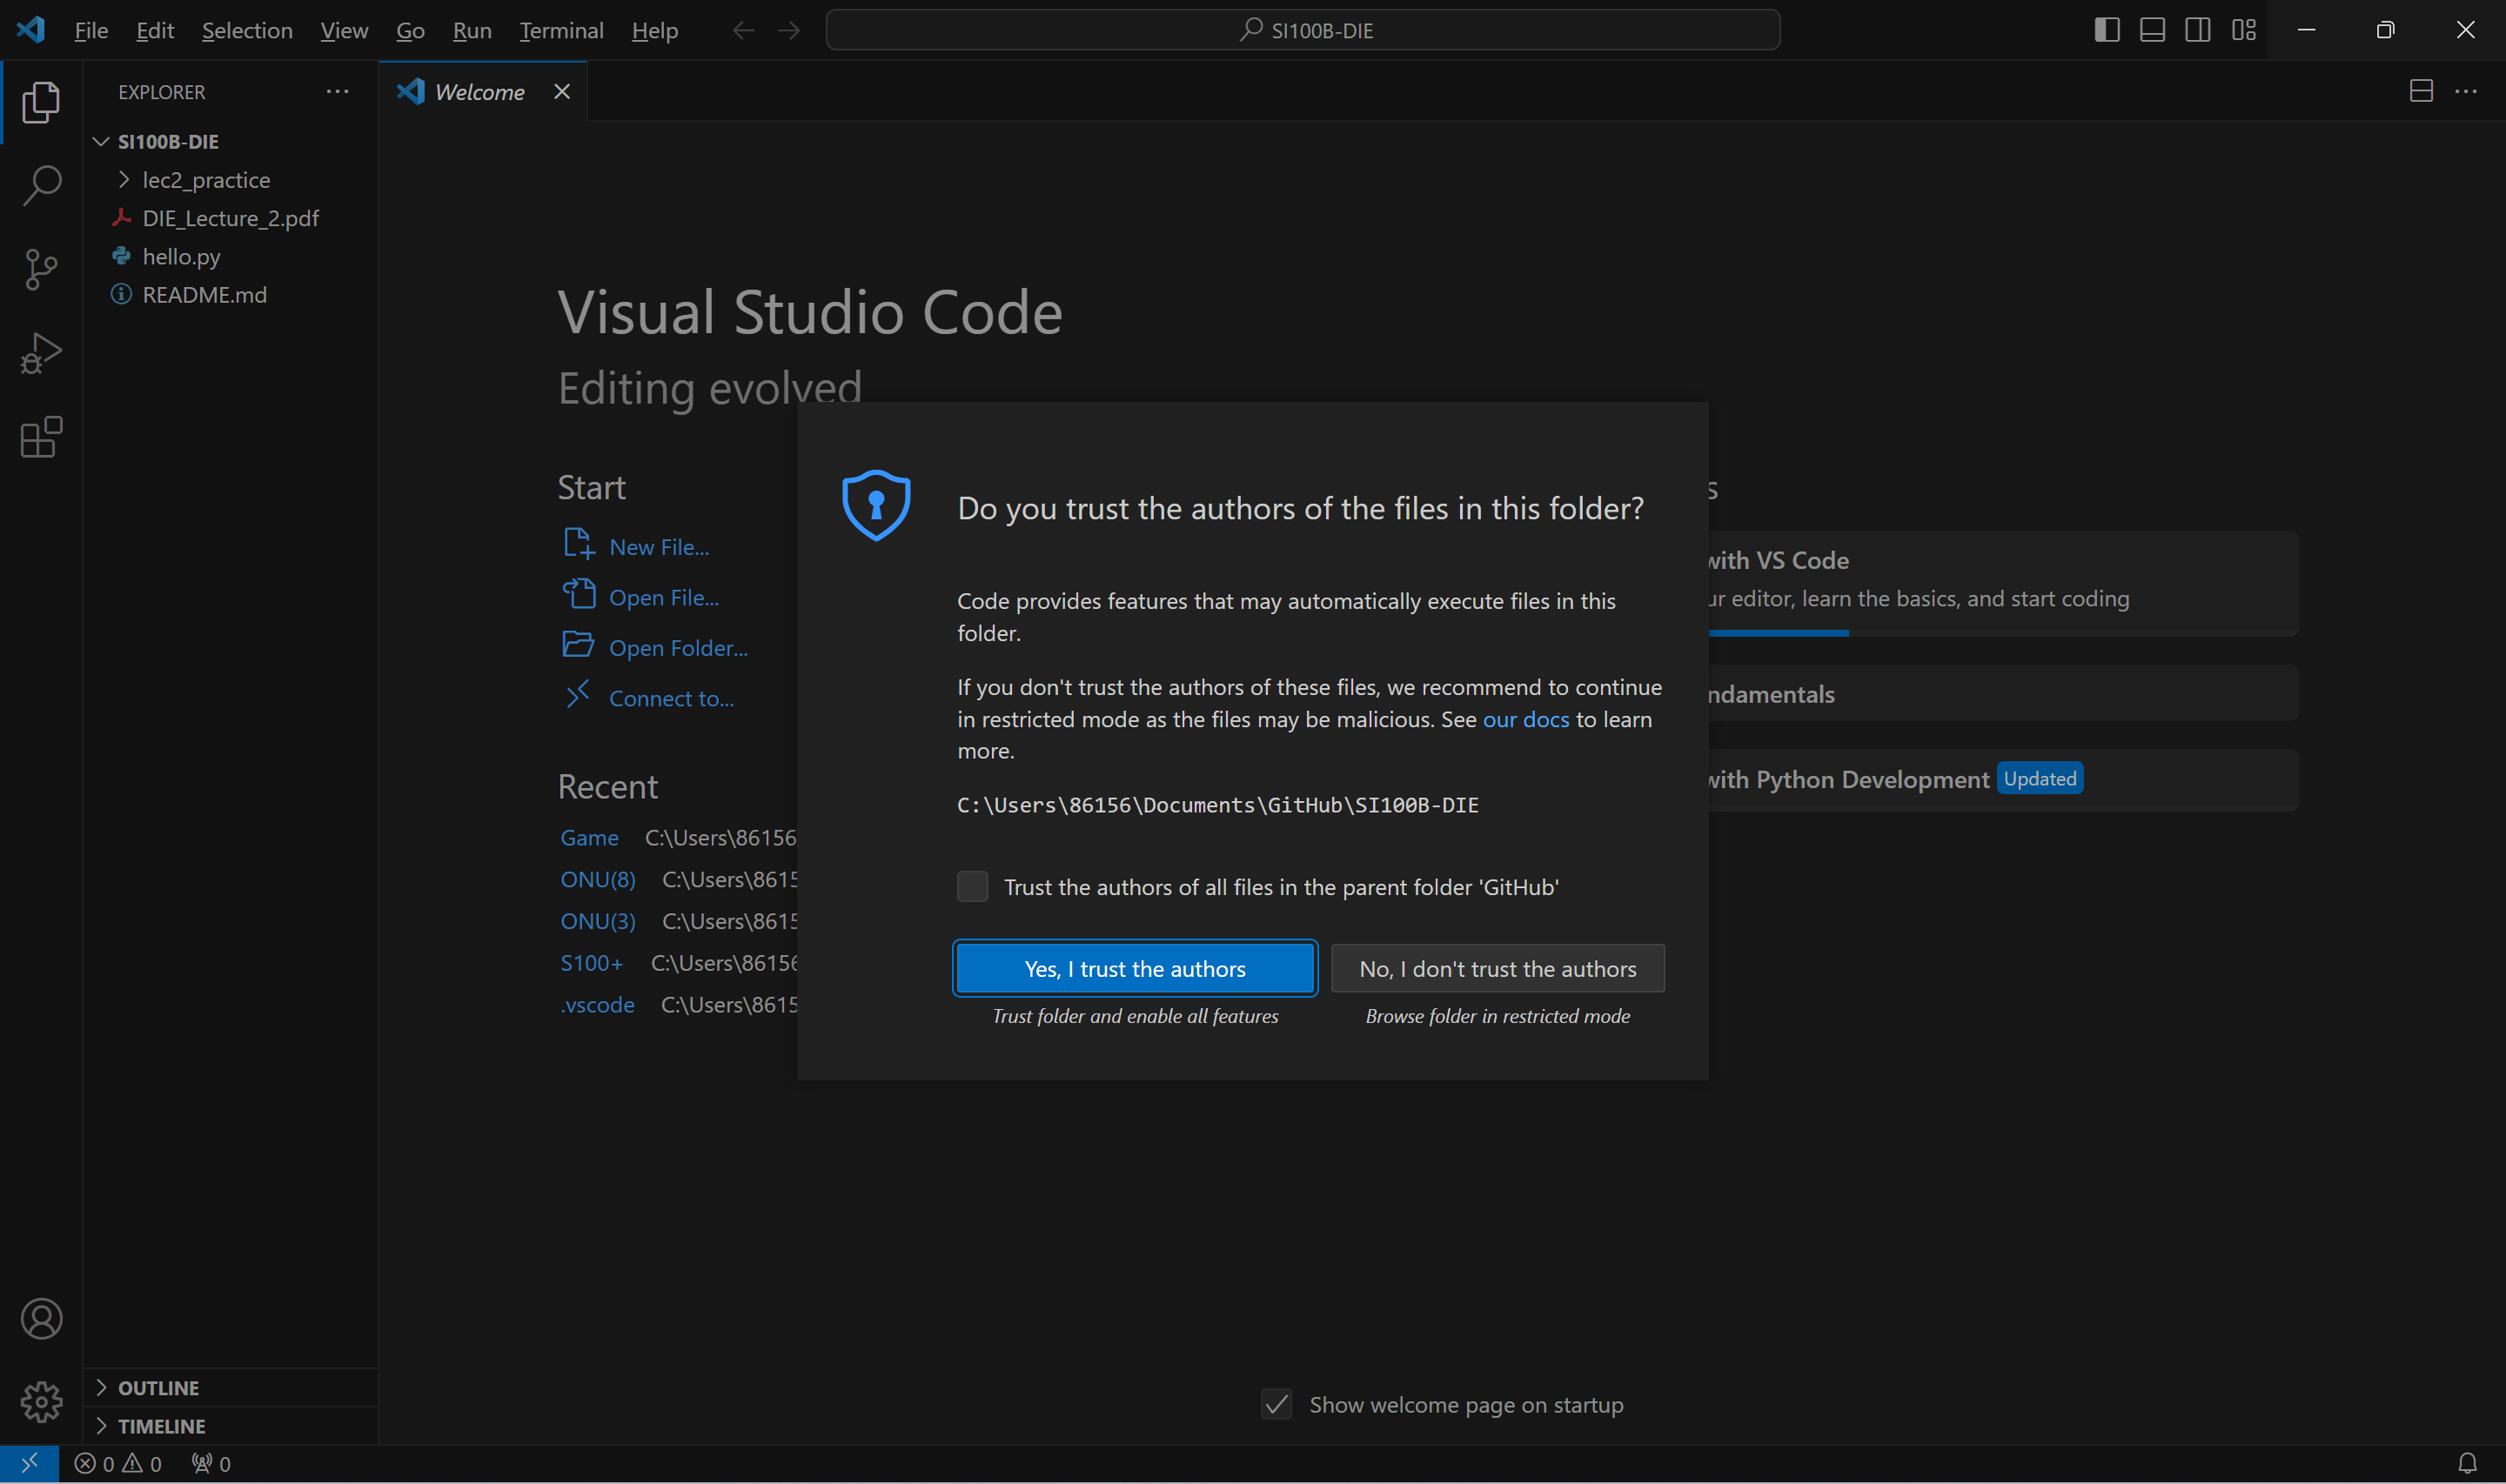Click the SI100B-DIE command center search box

tap(1302, 30)
